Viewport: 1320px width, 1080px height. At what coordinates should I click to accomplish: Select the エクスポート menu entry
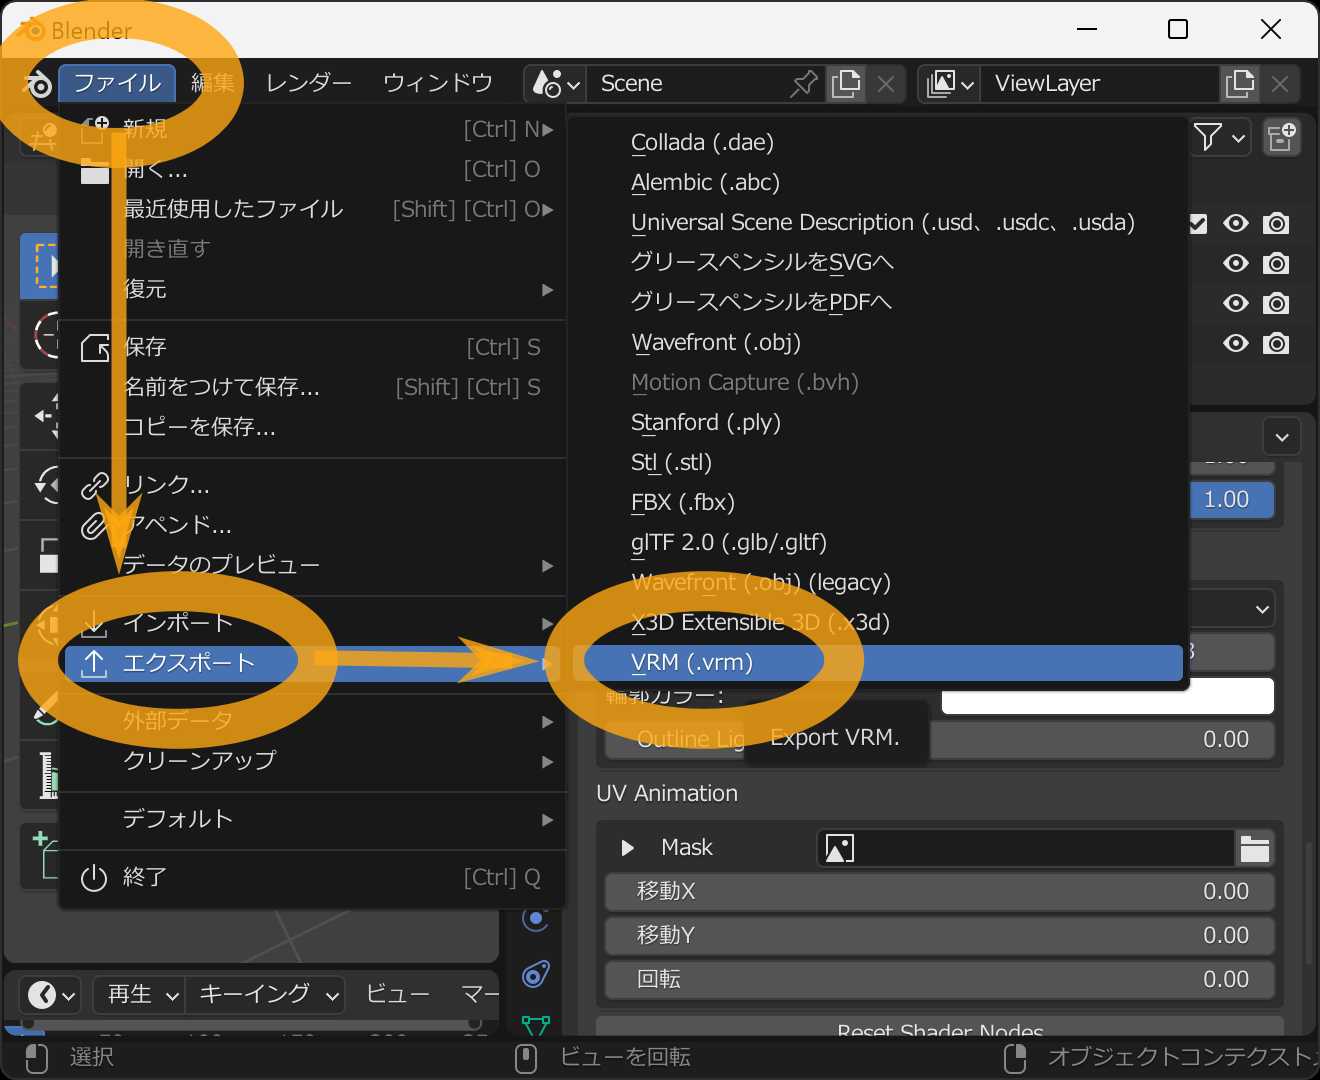314,664
